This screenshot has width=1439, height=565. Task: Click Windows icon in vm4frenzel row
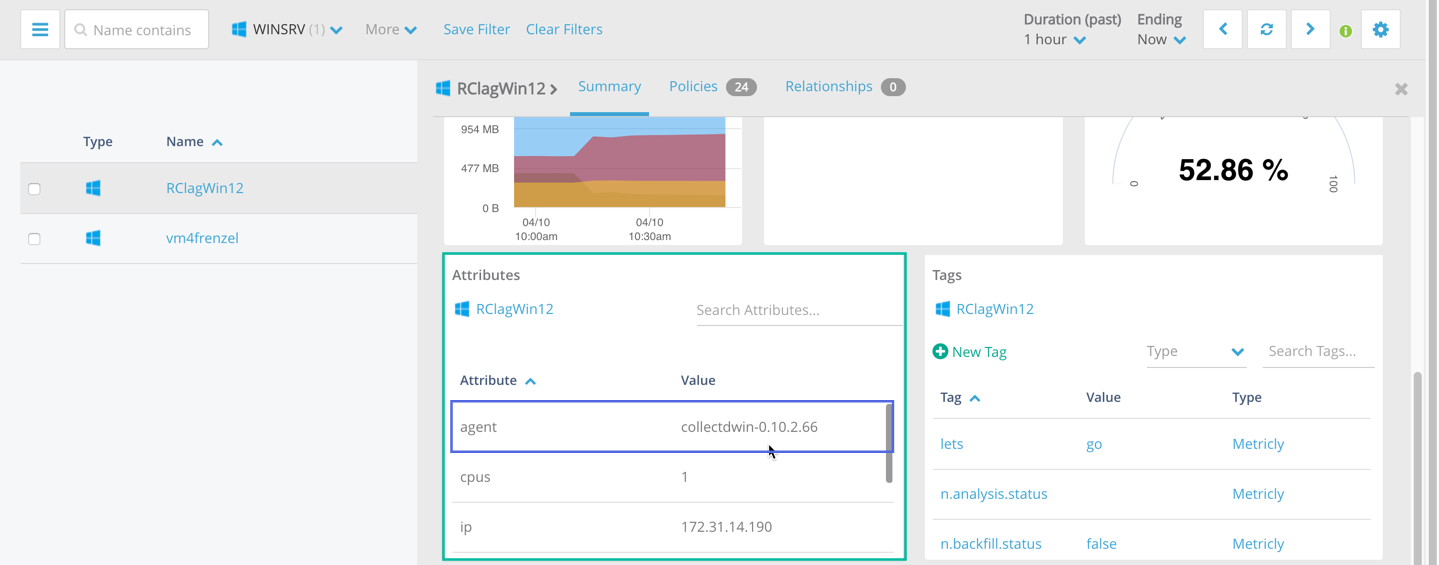pos(93,238)
